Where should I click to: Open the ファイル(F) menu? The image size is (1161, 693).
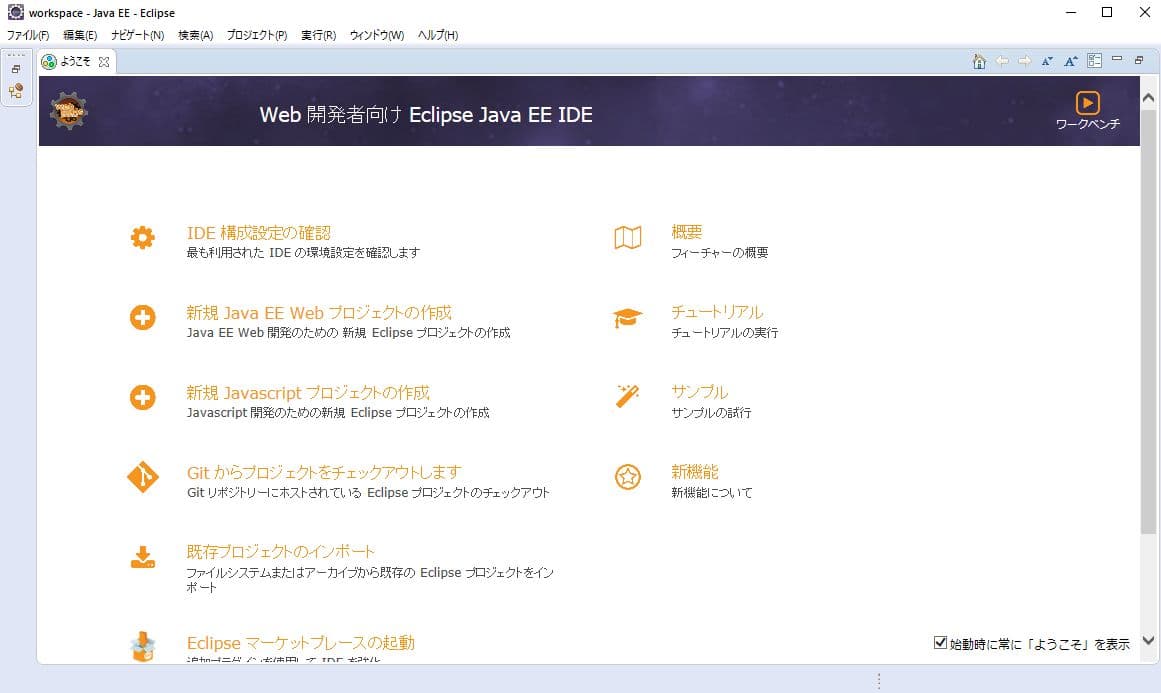pyautogui.click(x=28, y=35)
